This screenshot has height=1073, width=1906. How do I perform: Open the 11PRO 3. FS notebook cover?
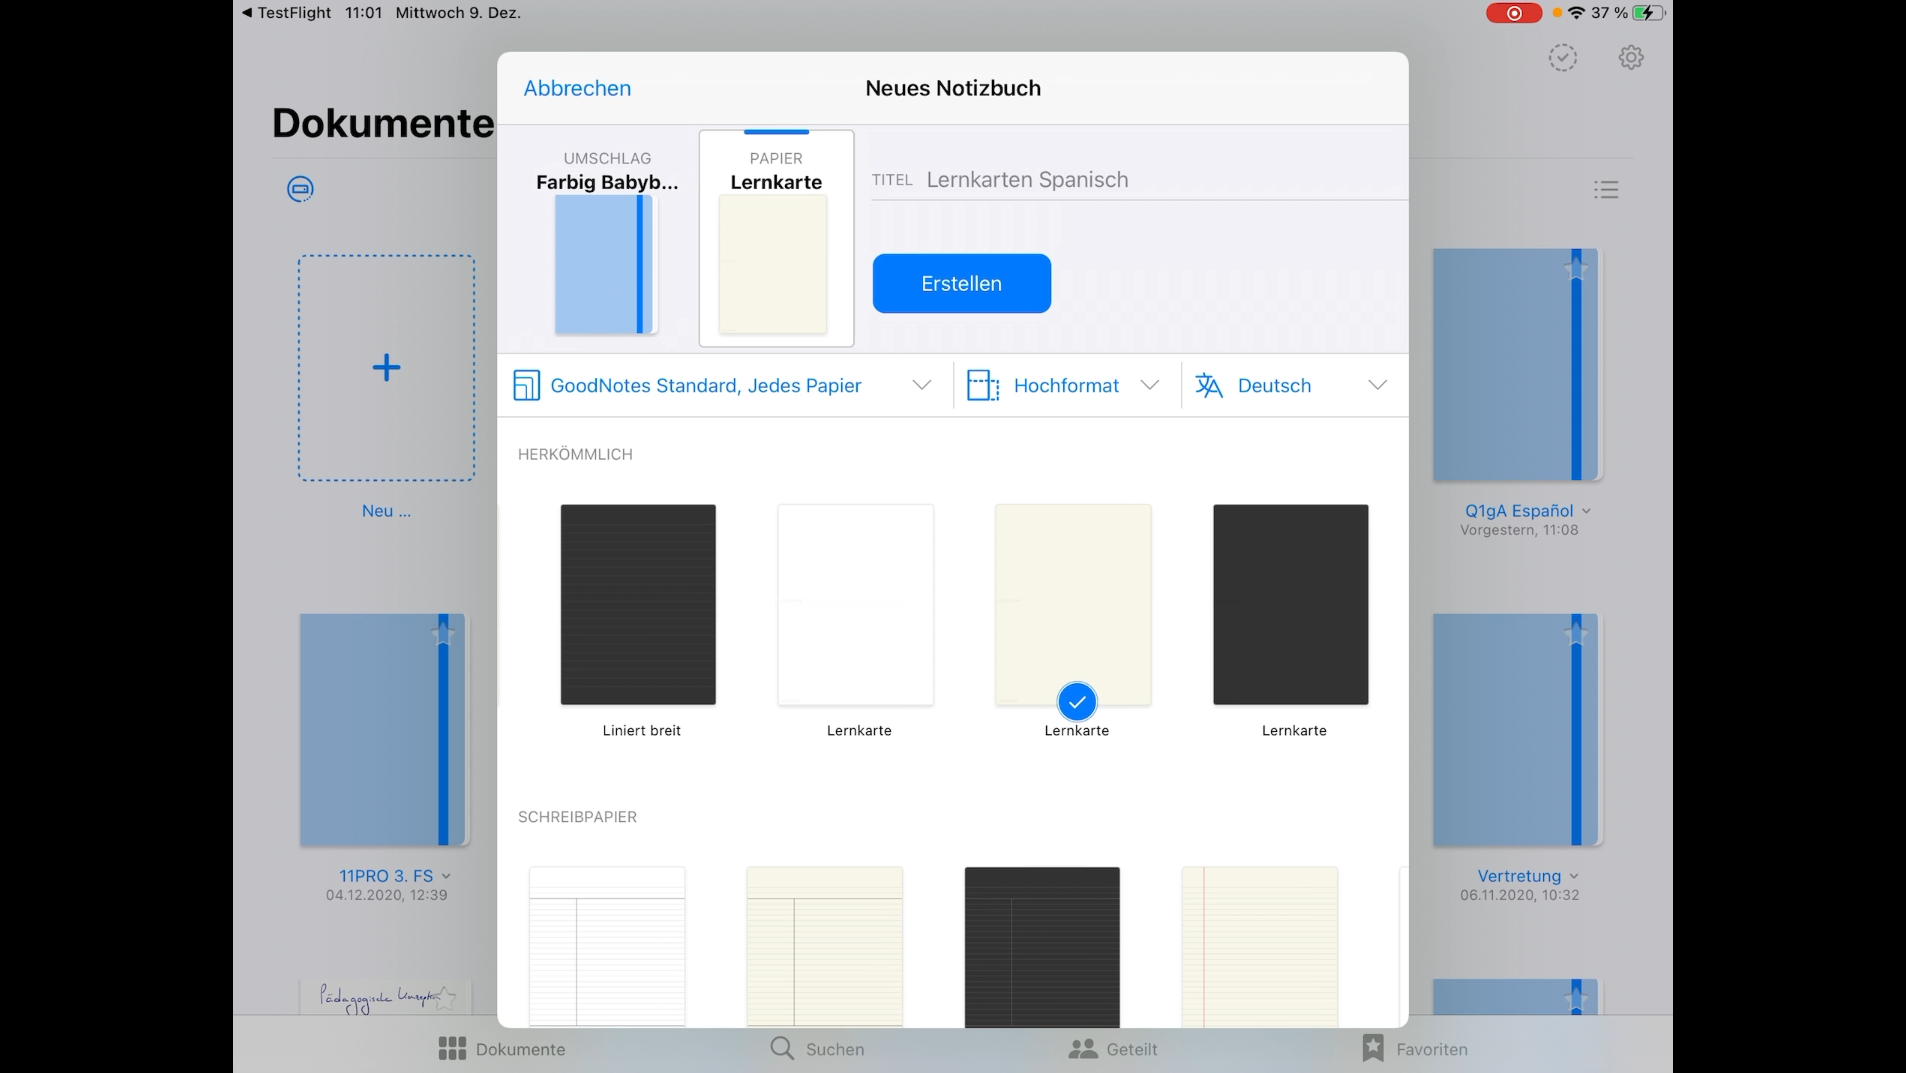383,730
